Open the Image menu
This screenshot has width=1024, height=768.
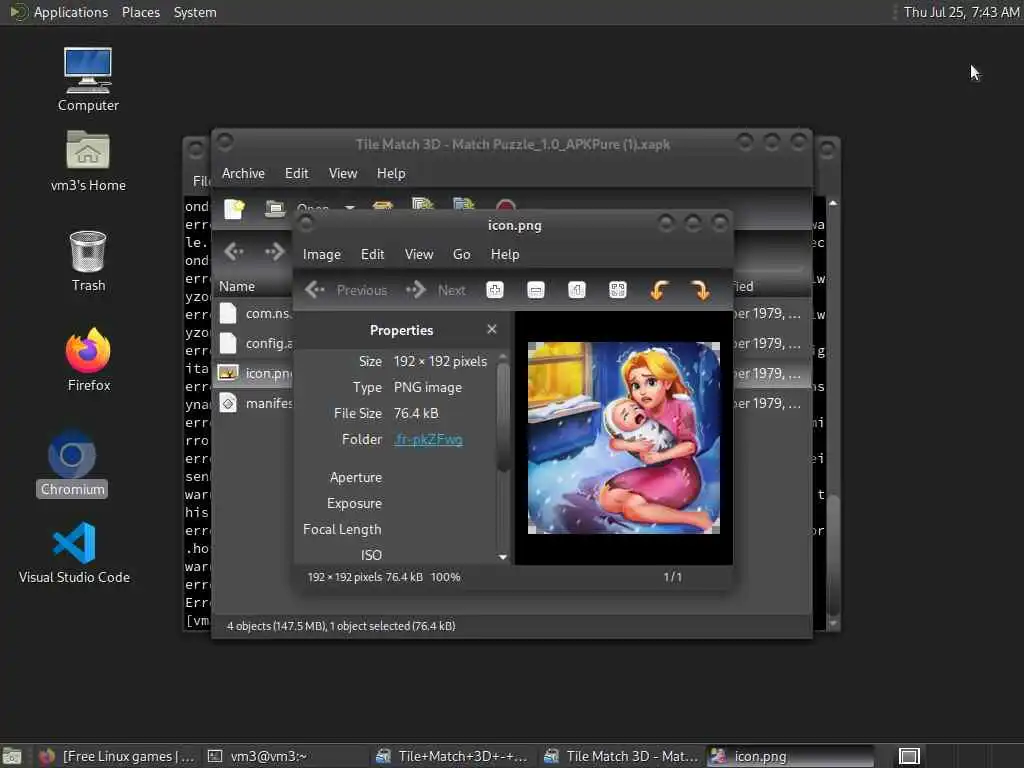click(x=321, y=254)
